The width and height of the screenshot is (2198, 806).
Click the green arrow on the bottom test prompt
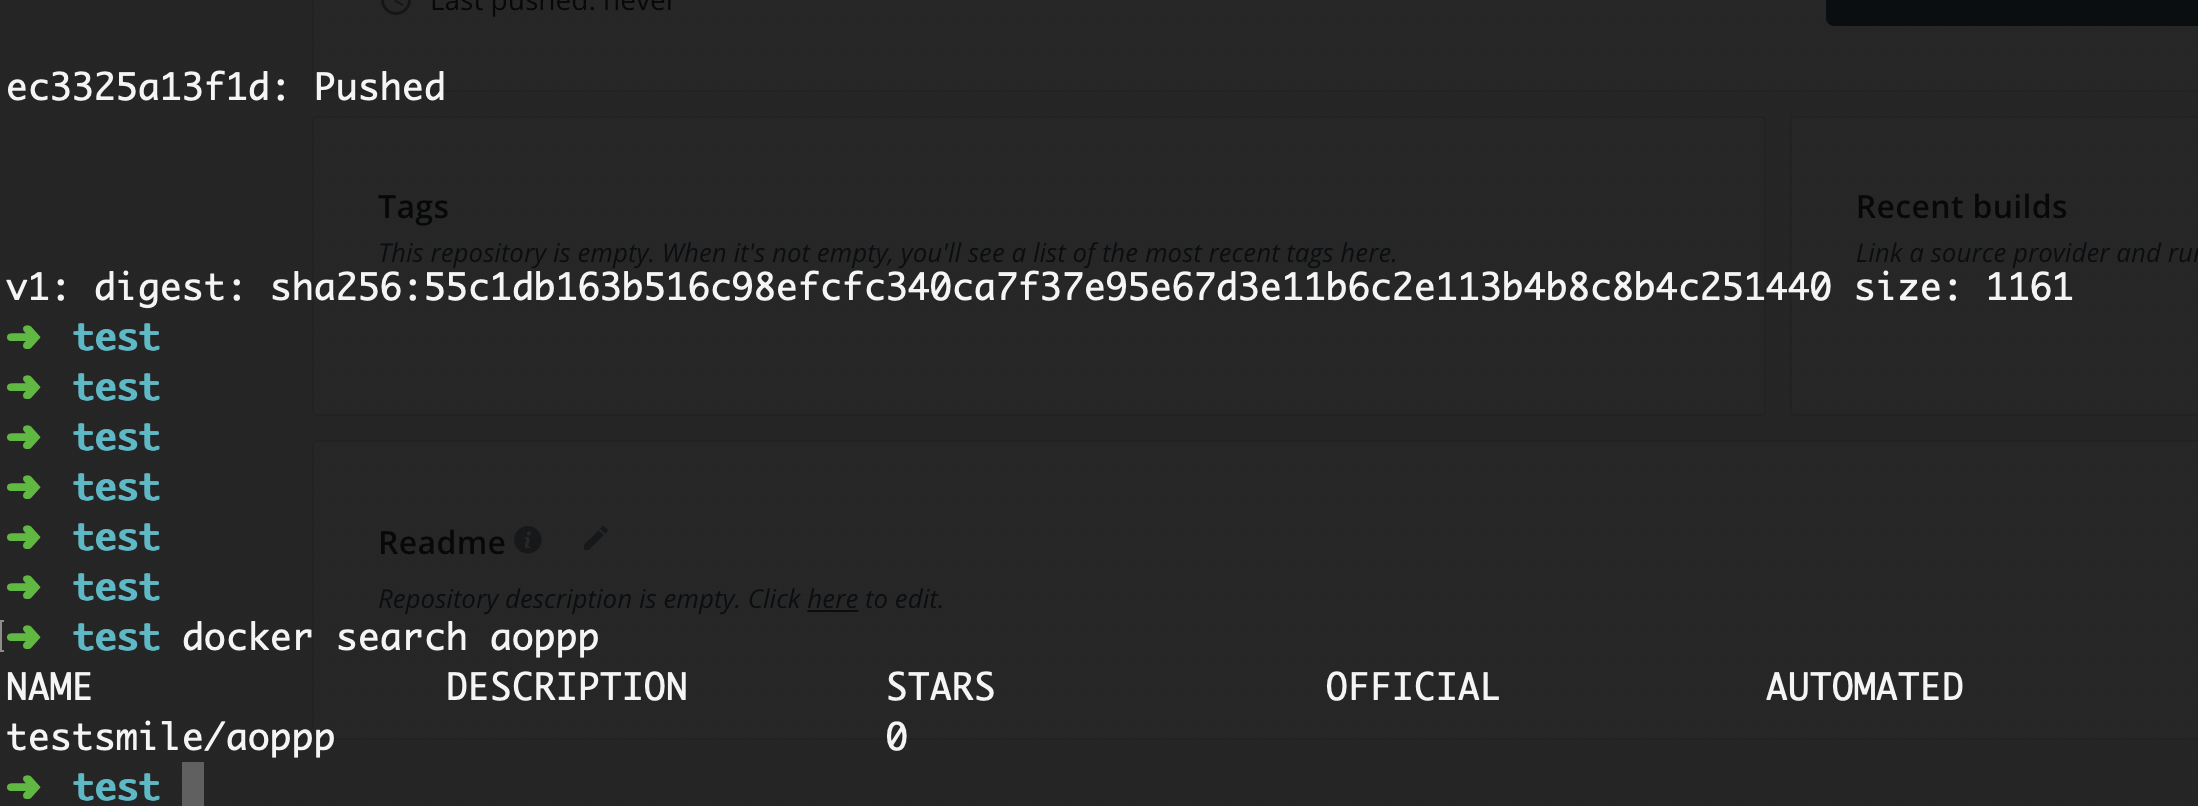24,787
